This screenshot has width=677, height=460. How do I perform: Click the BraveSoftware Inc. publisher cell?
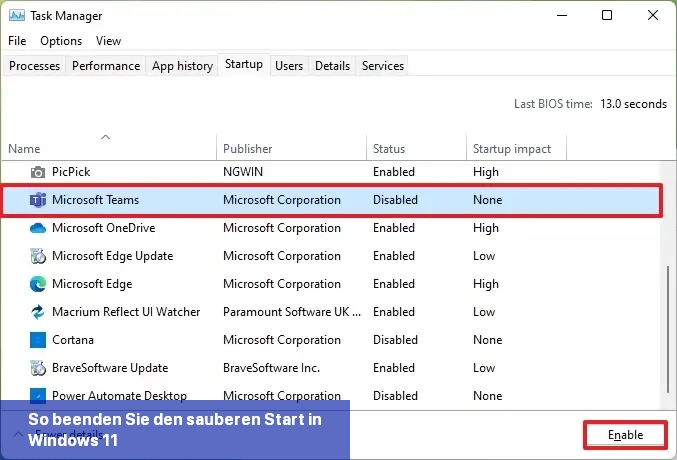[x=271, y=368]
